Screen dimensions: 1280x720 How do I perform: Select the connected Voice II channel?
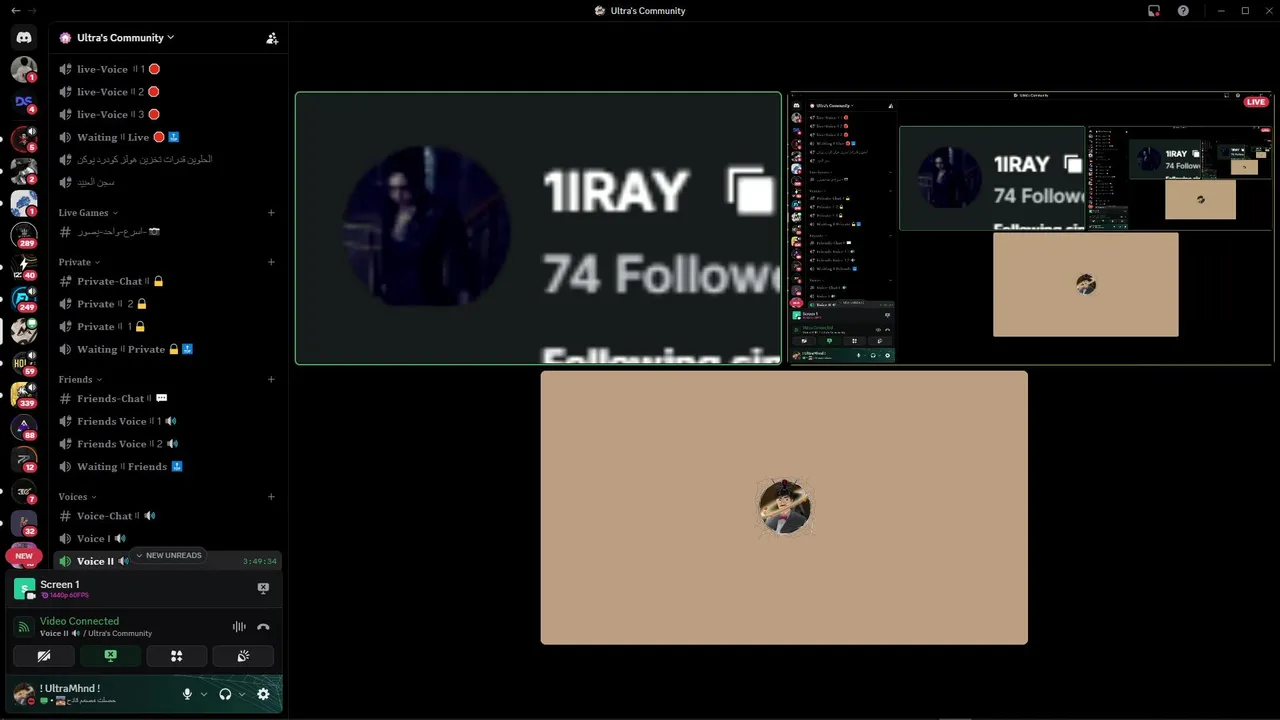tap(167, 561)
